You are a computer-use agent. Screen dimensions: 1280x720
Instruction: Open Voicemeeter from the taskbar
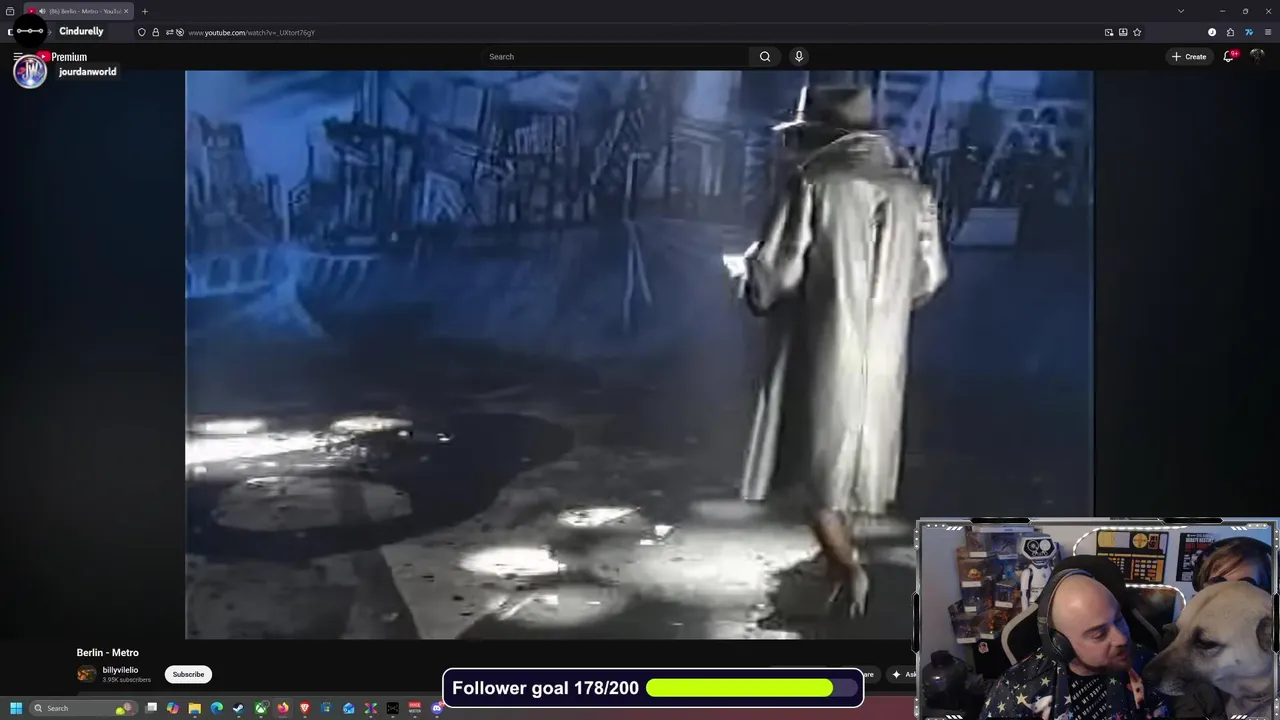[x=415, y=708]
